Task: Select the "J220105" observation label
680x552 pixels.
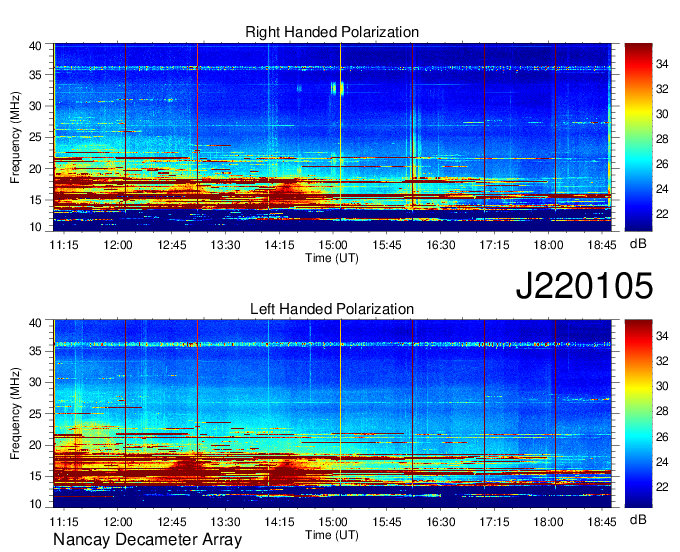Action: [584, 285]
